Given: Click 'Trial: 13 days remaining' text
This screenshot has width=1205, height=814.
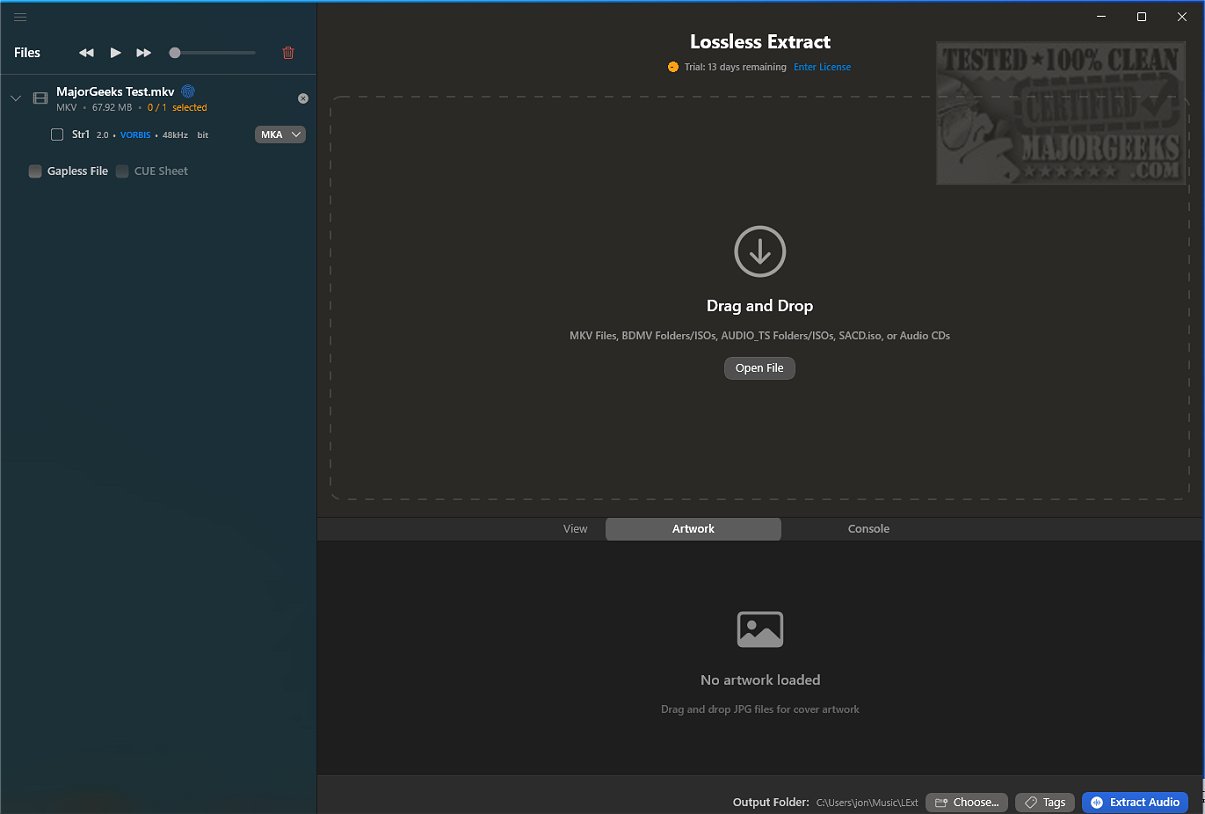Looking at the screenshot, I should 735,67.
